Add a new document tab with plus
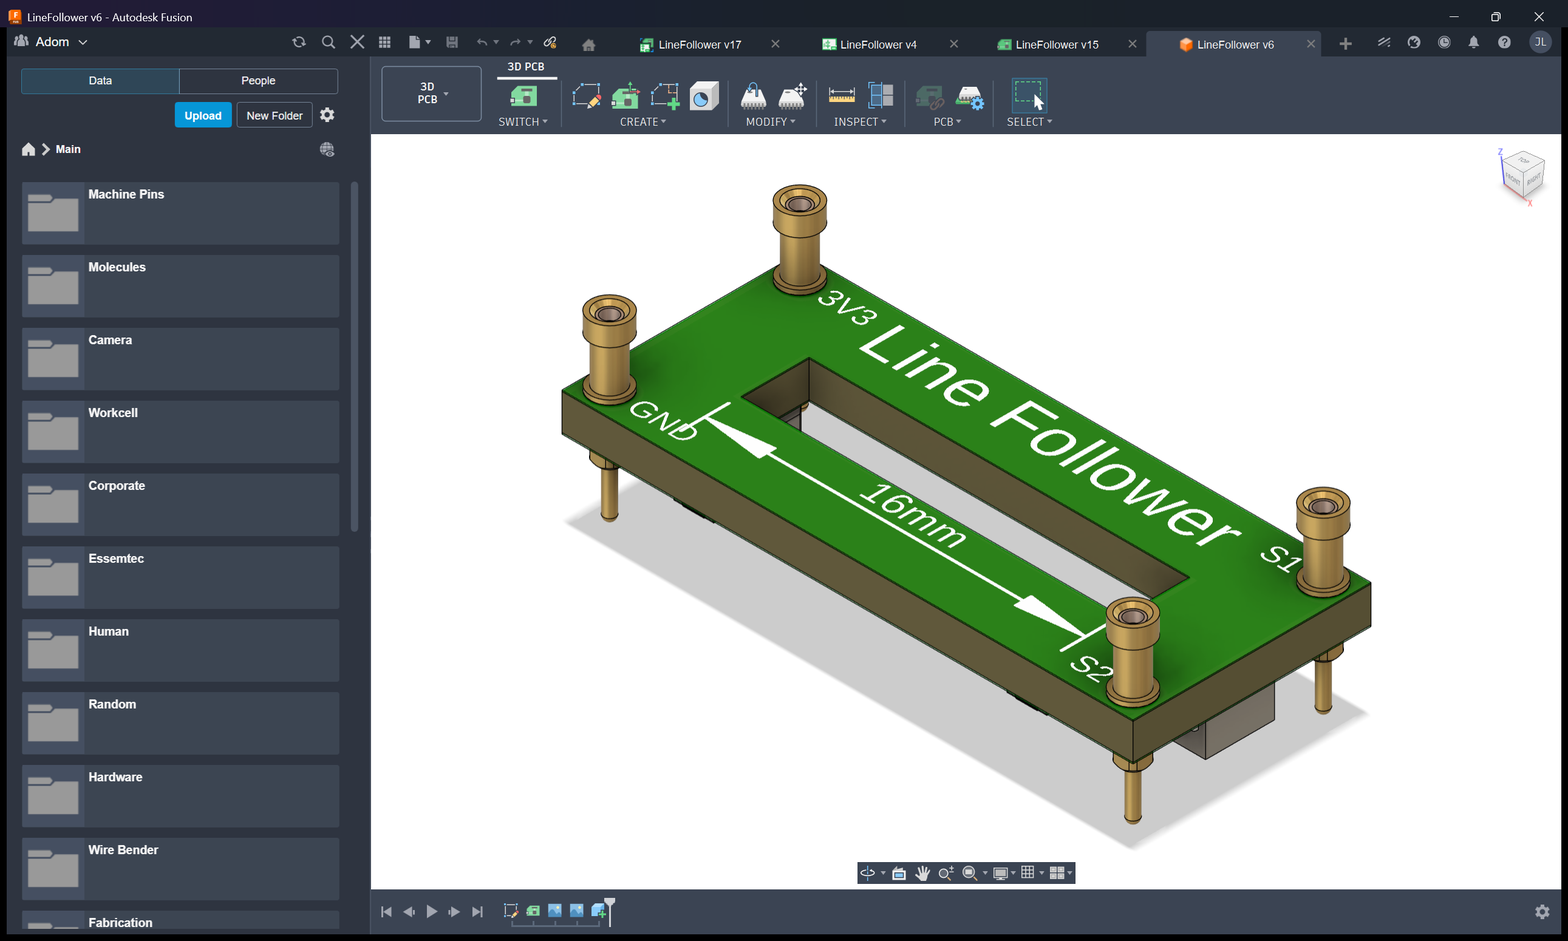This screenshot has height=941, width=1568. pyautogui.click(x=1345, y=44)
